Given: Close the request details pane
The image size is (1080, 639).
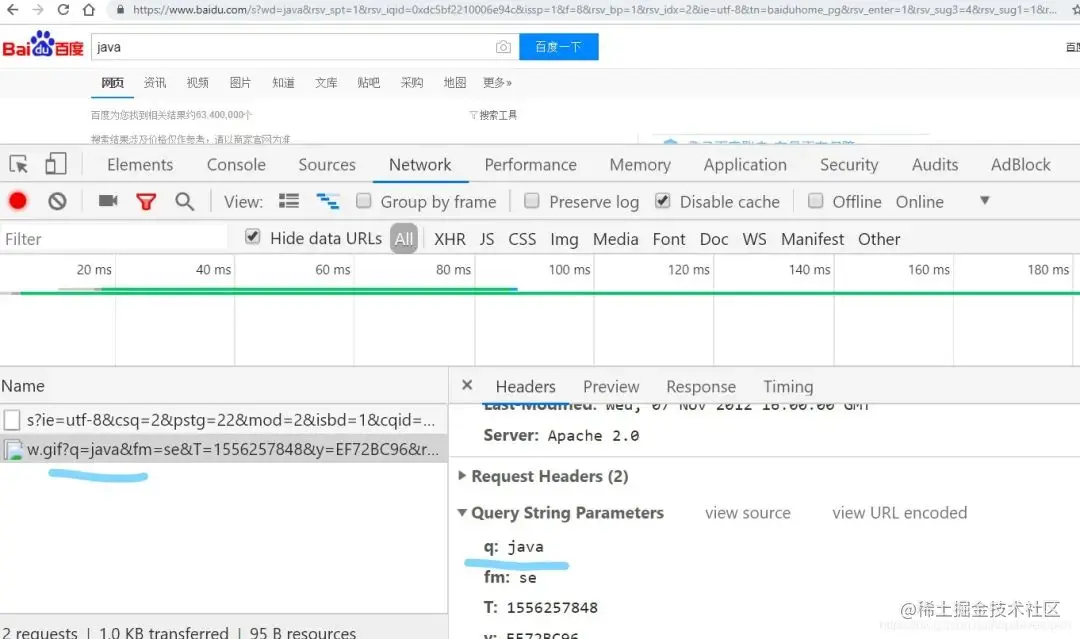Looking at the screenshot, I should 467,385.
